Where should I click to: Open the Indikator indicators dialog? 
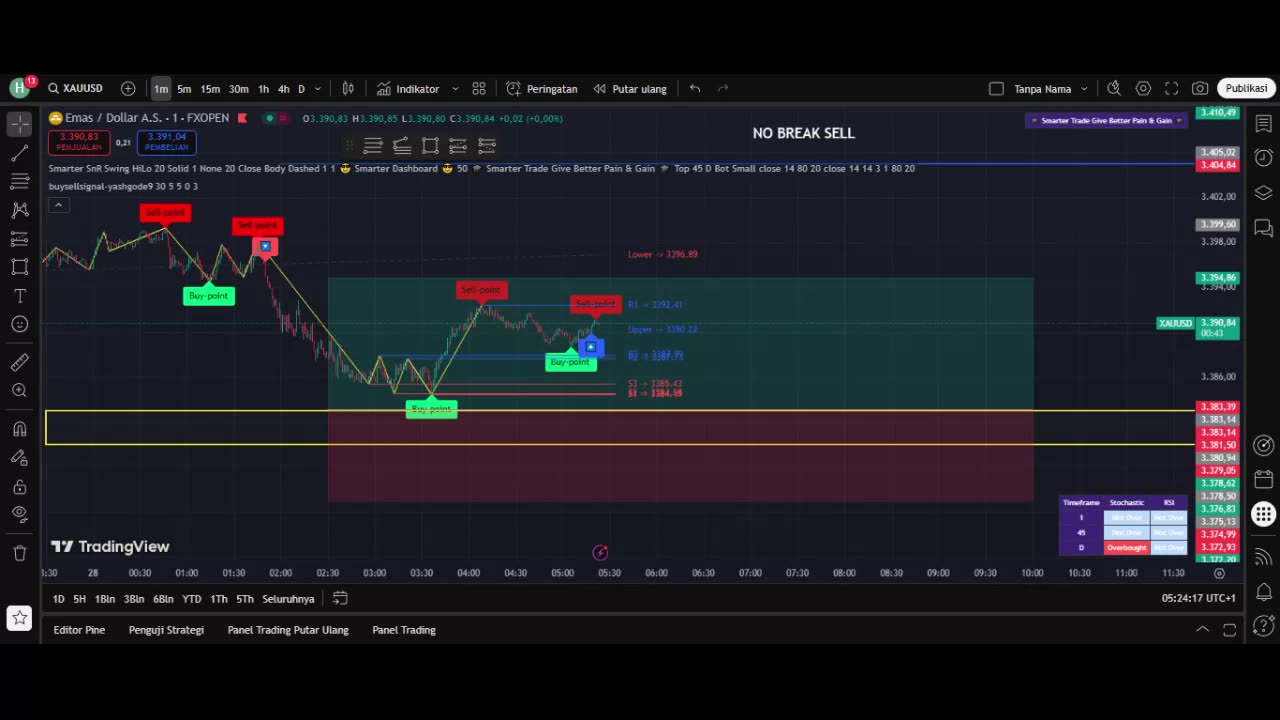(408, 89)
